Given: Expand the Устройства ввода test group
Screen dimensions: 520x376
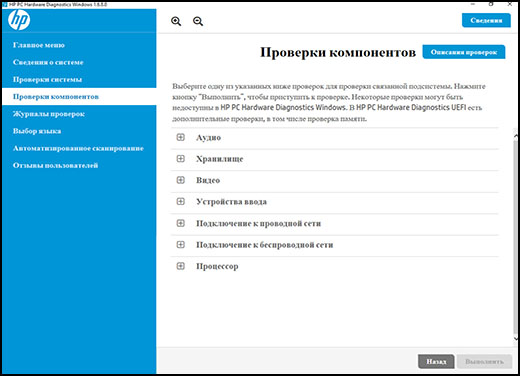Looking at the screenshot, I should click(x=180, y=202).
